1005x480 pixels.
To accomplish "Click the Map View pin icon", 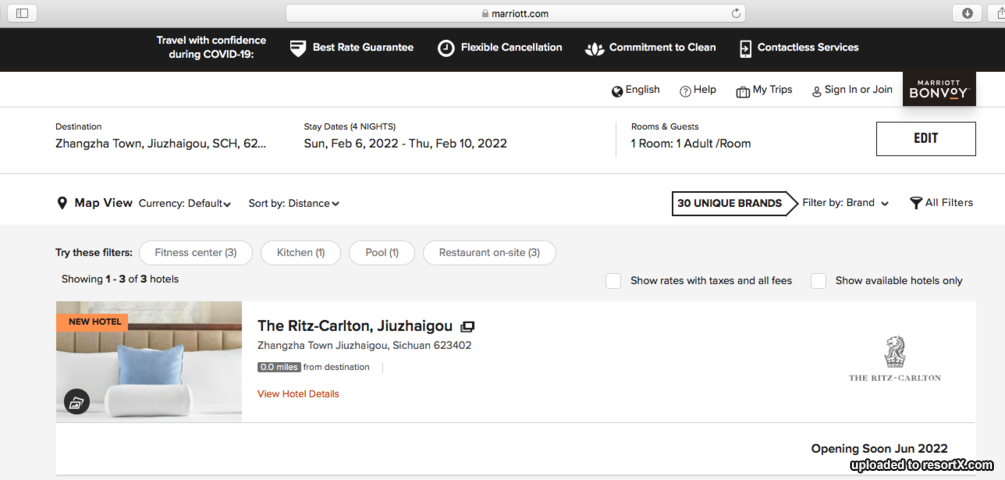I will [62, 203].
